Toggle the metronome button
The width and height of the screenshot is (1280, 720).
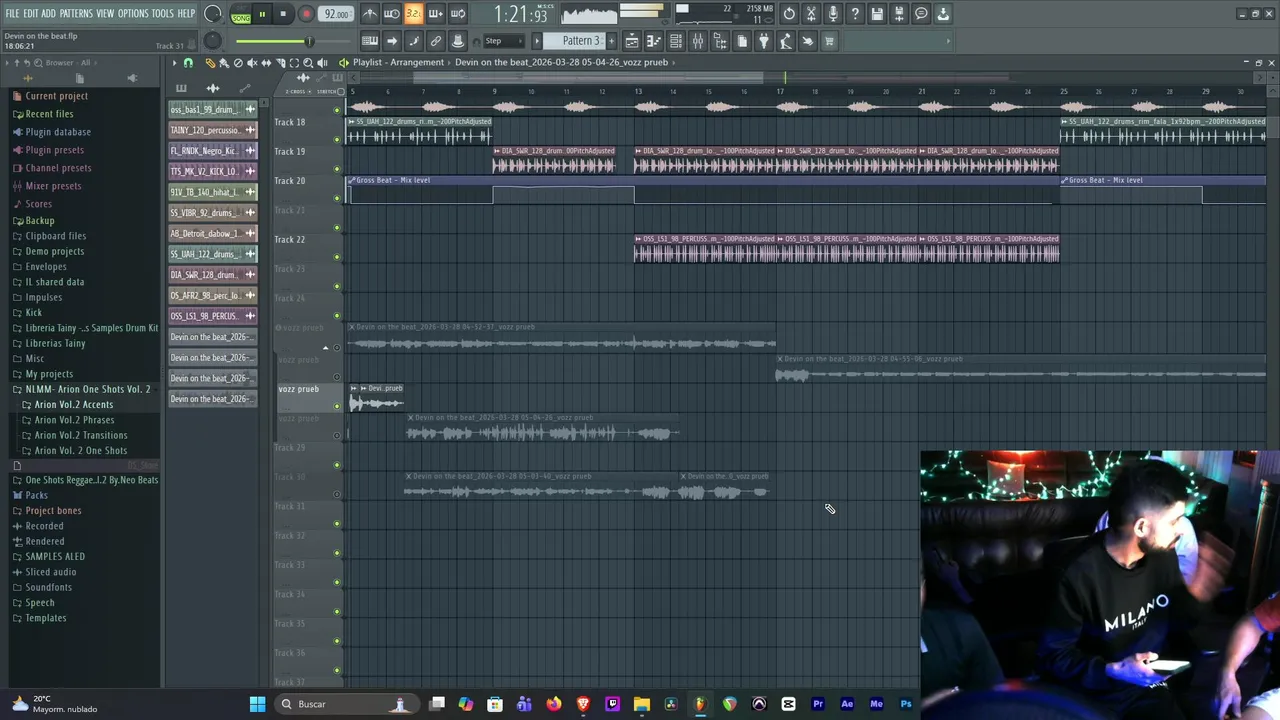pos(370,14)
